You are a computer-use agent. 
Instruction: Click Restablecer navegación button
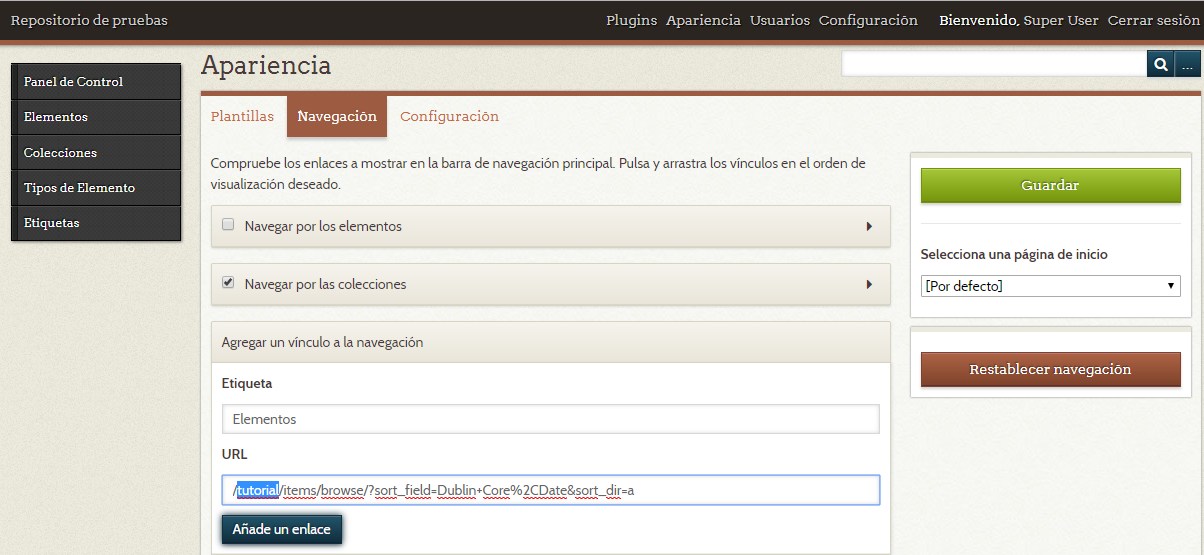[1050, 369]
